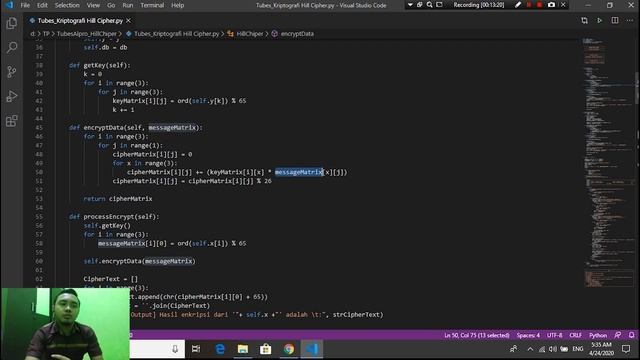The image size is (640, 360).
Task: Open editor More Actions ellipsis
Action: [630, 20]
